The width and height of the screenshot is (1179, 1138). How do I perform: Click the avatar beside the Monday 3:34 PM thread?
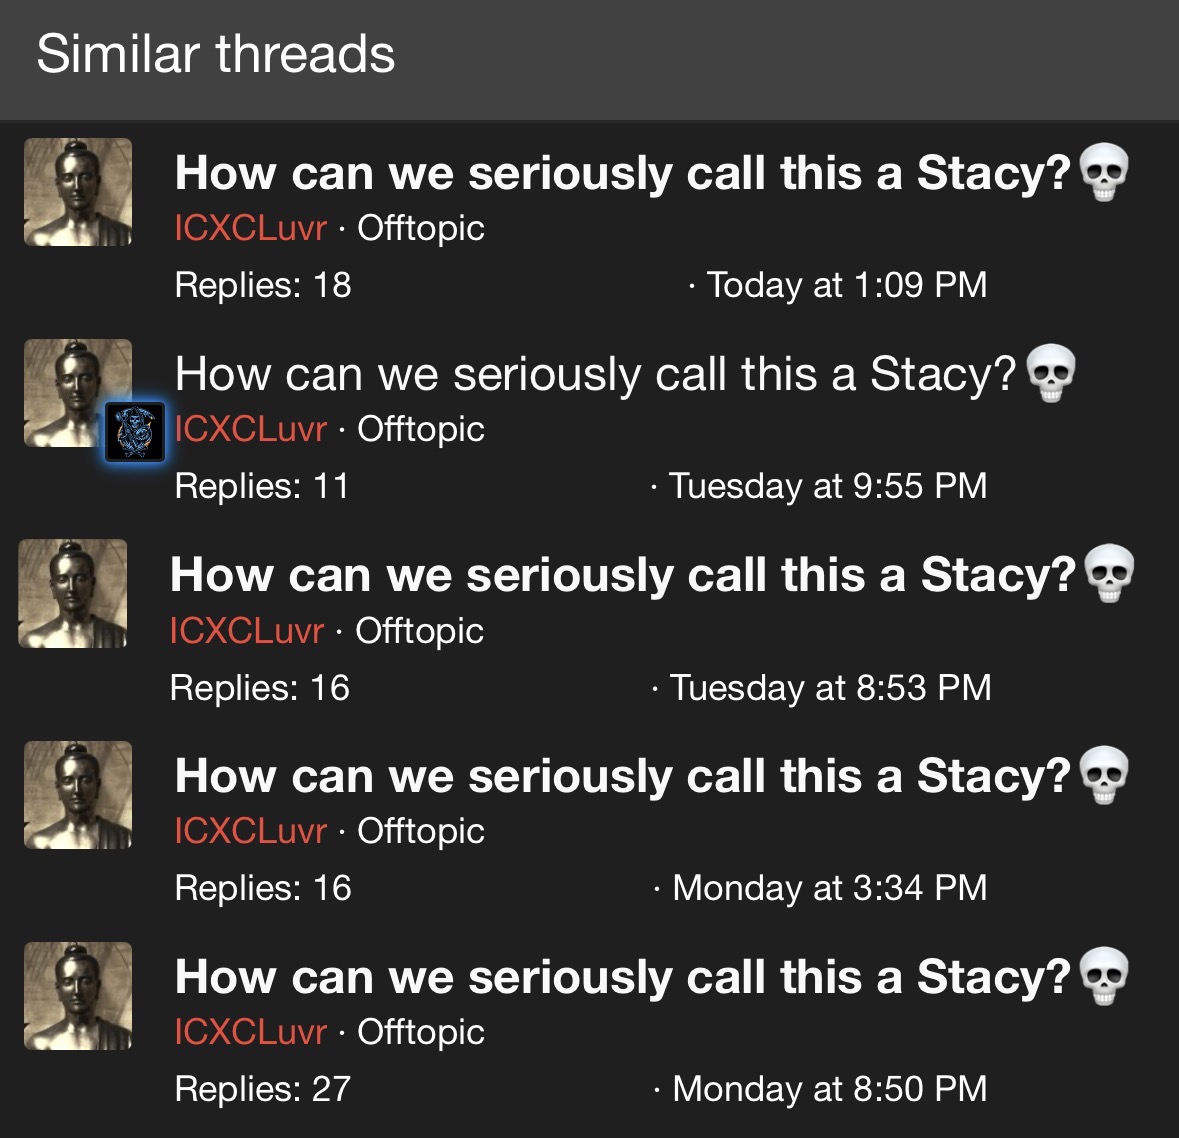click(77, 795)
